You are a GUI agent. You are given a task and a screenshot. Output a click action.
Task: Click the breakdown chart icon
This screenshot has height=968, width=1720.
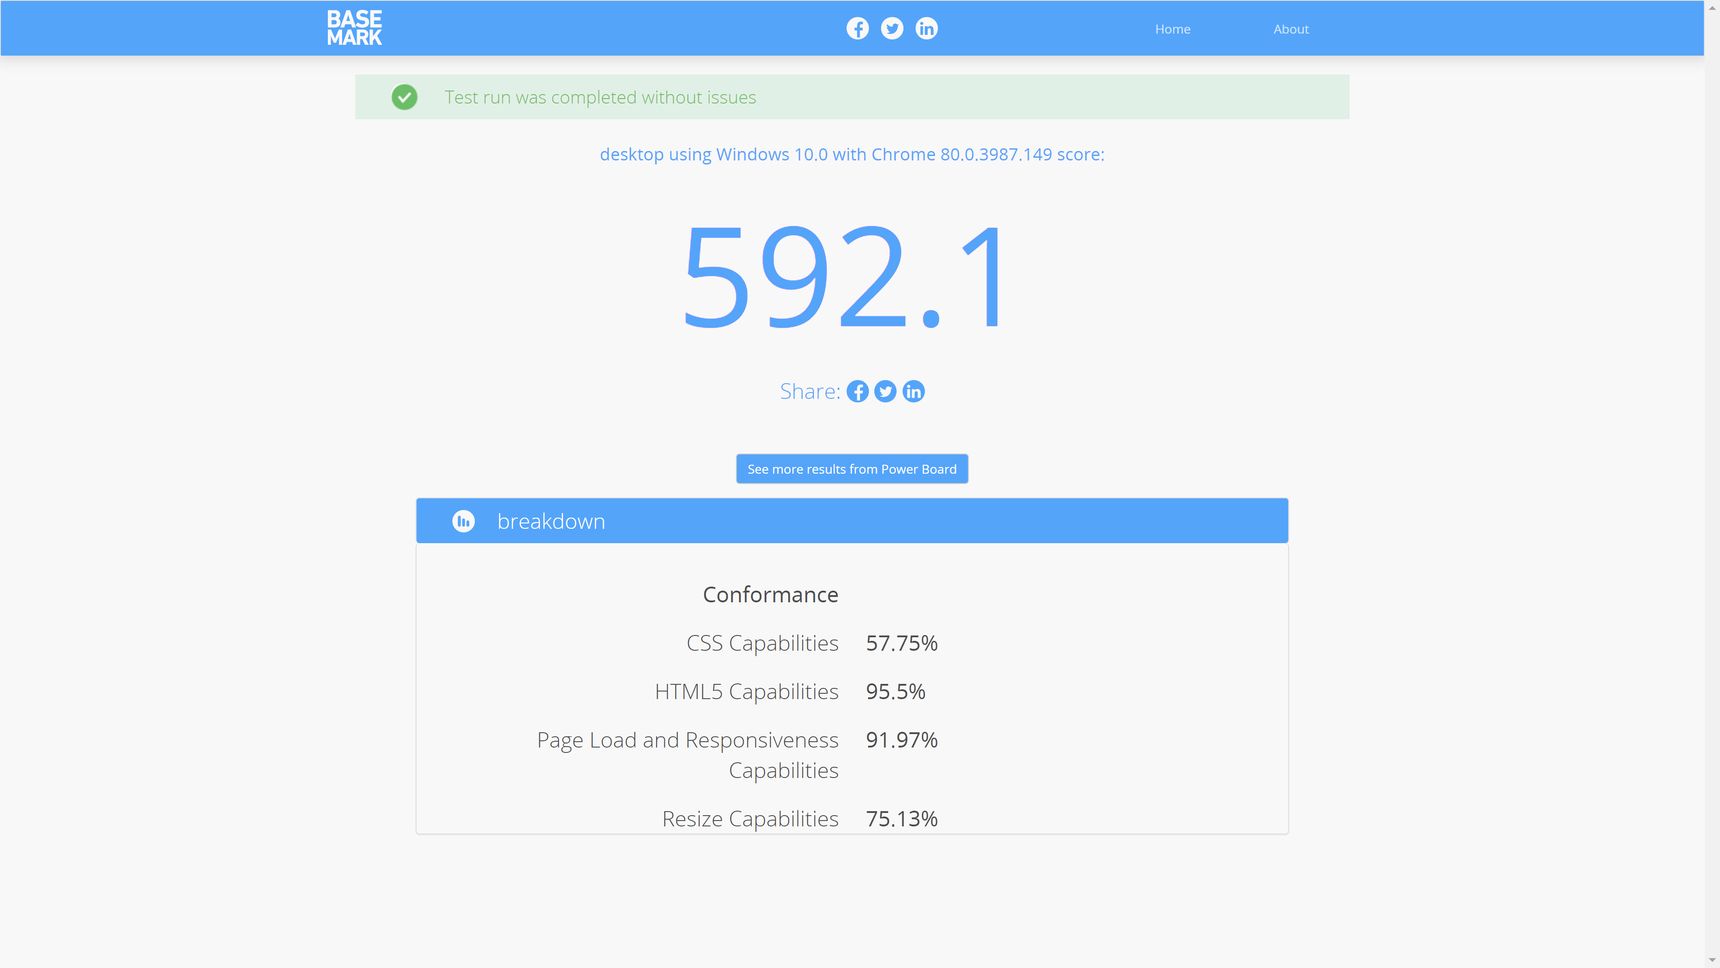[463, 521]
